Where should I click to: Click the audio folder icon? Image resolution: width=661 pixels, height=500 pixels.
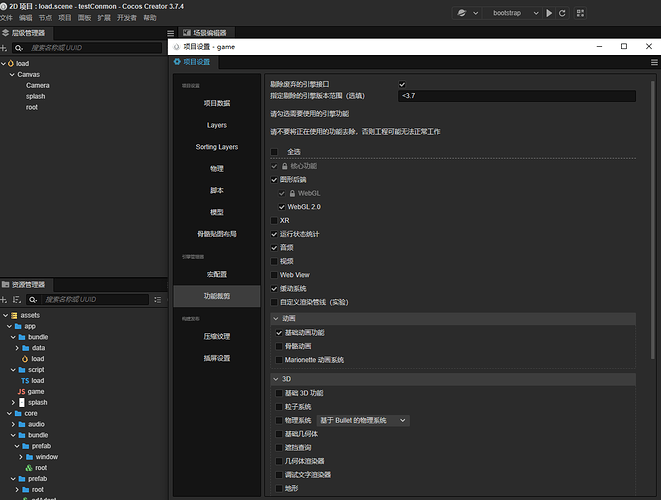pos(22,424)
